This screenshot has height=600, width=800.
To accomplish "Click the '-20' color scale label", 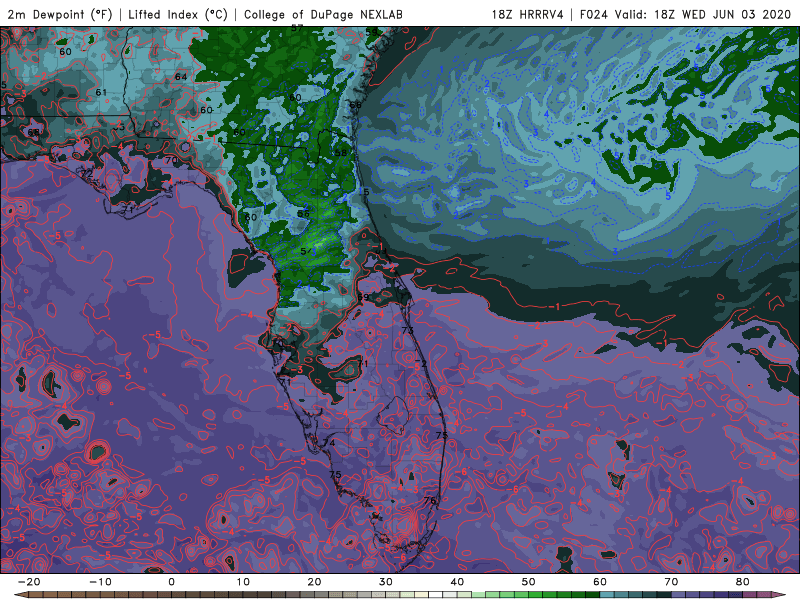I will 29,582.
